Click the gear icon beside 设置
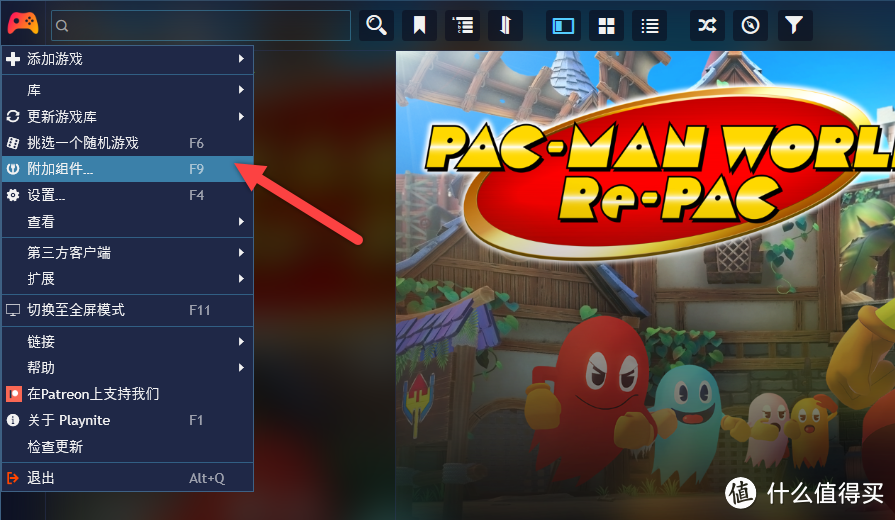The width and height of the screenshot is (895, 520). click(13, 195)
